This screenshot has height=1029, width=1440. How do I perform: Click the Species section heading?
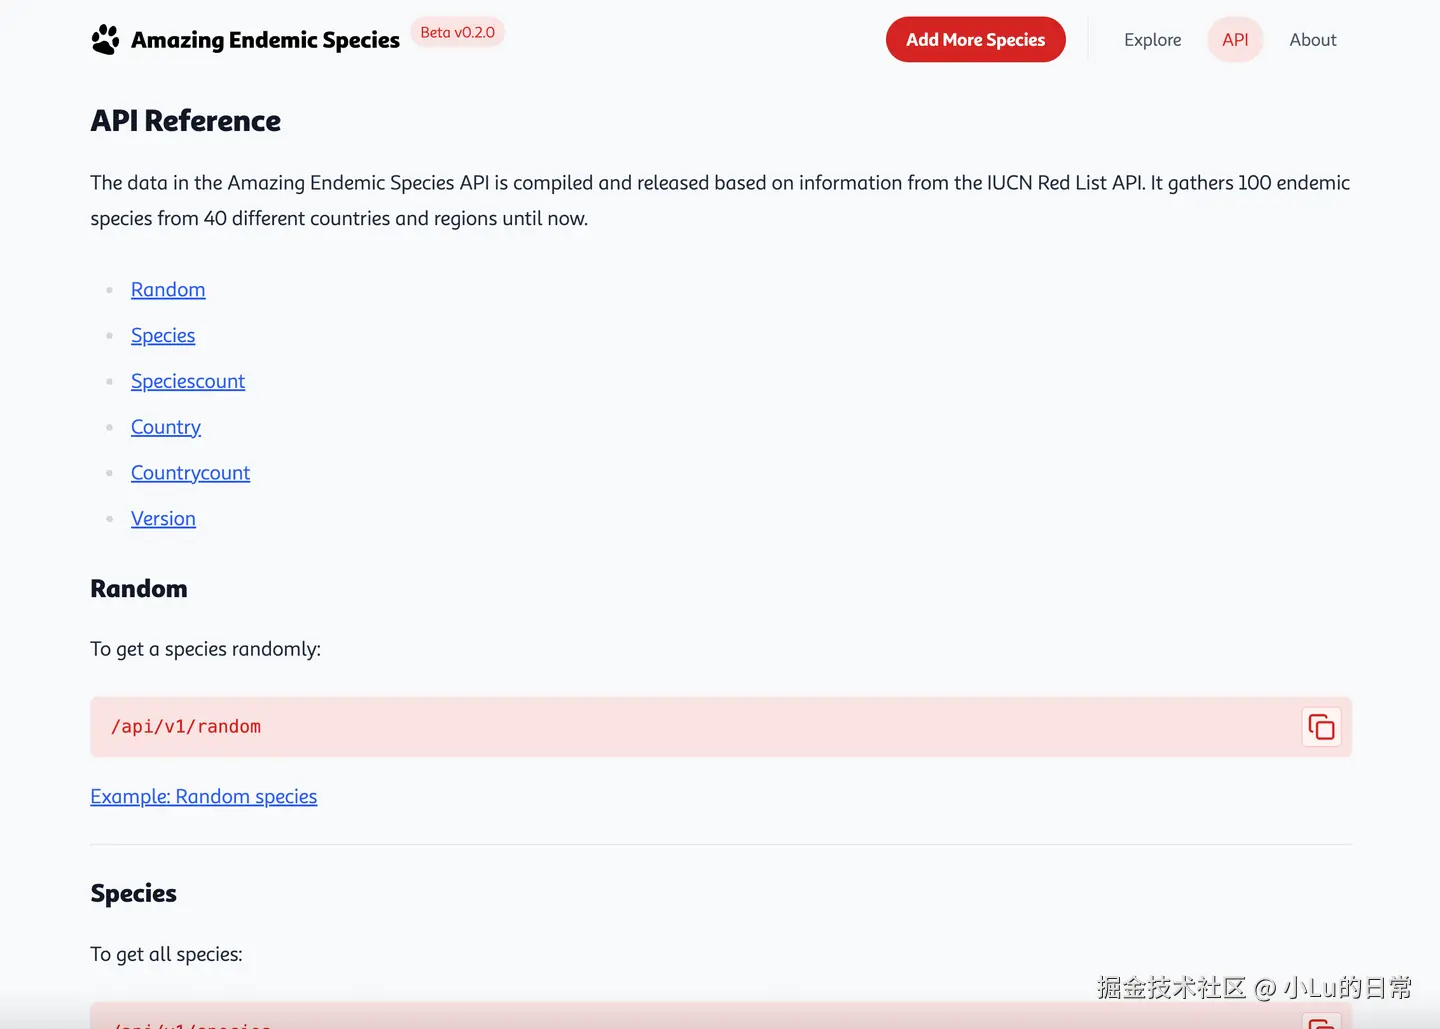coord(133,894)
